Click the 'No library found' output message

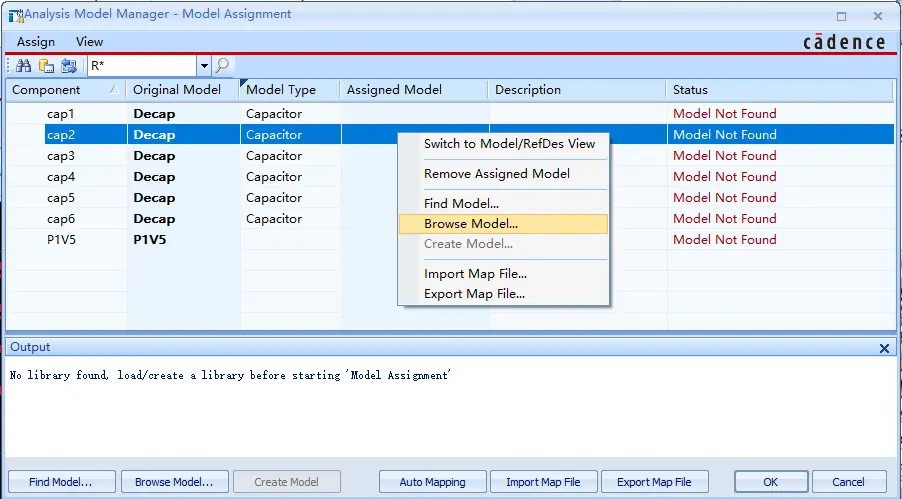(230, 375)
